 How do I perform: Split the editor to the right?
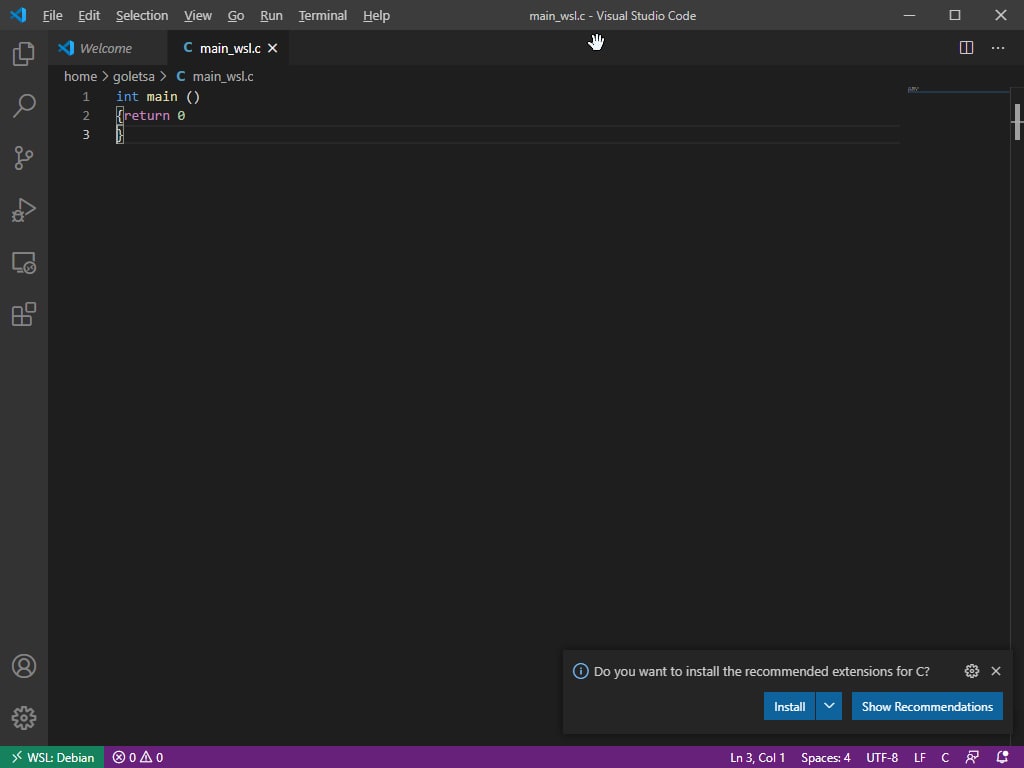click(x=967, y=48)
